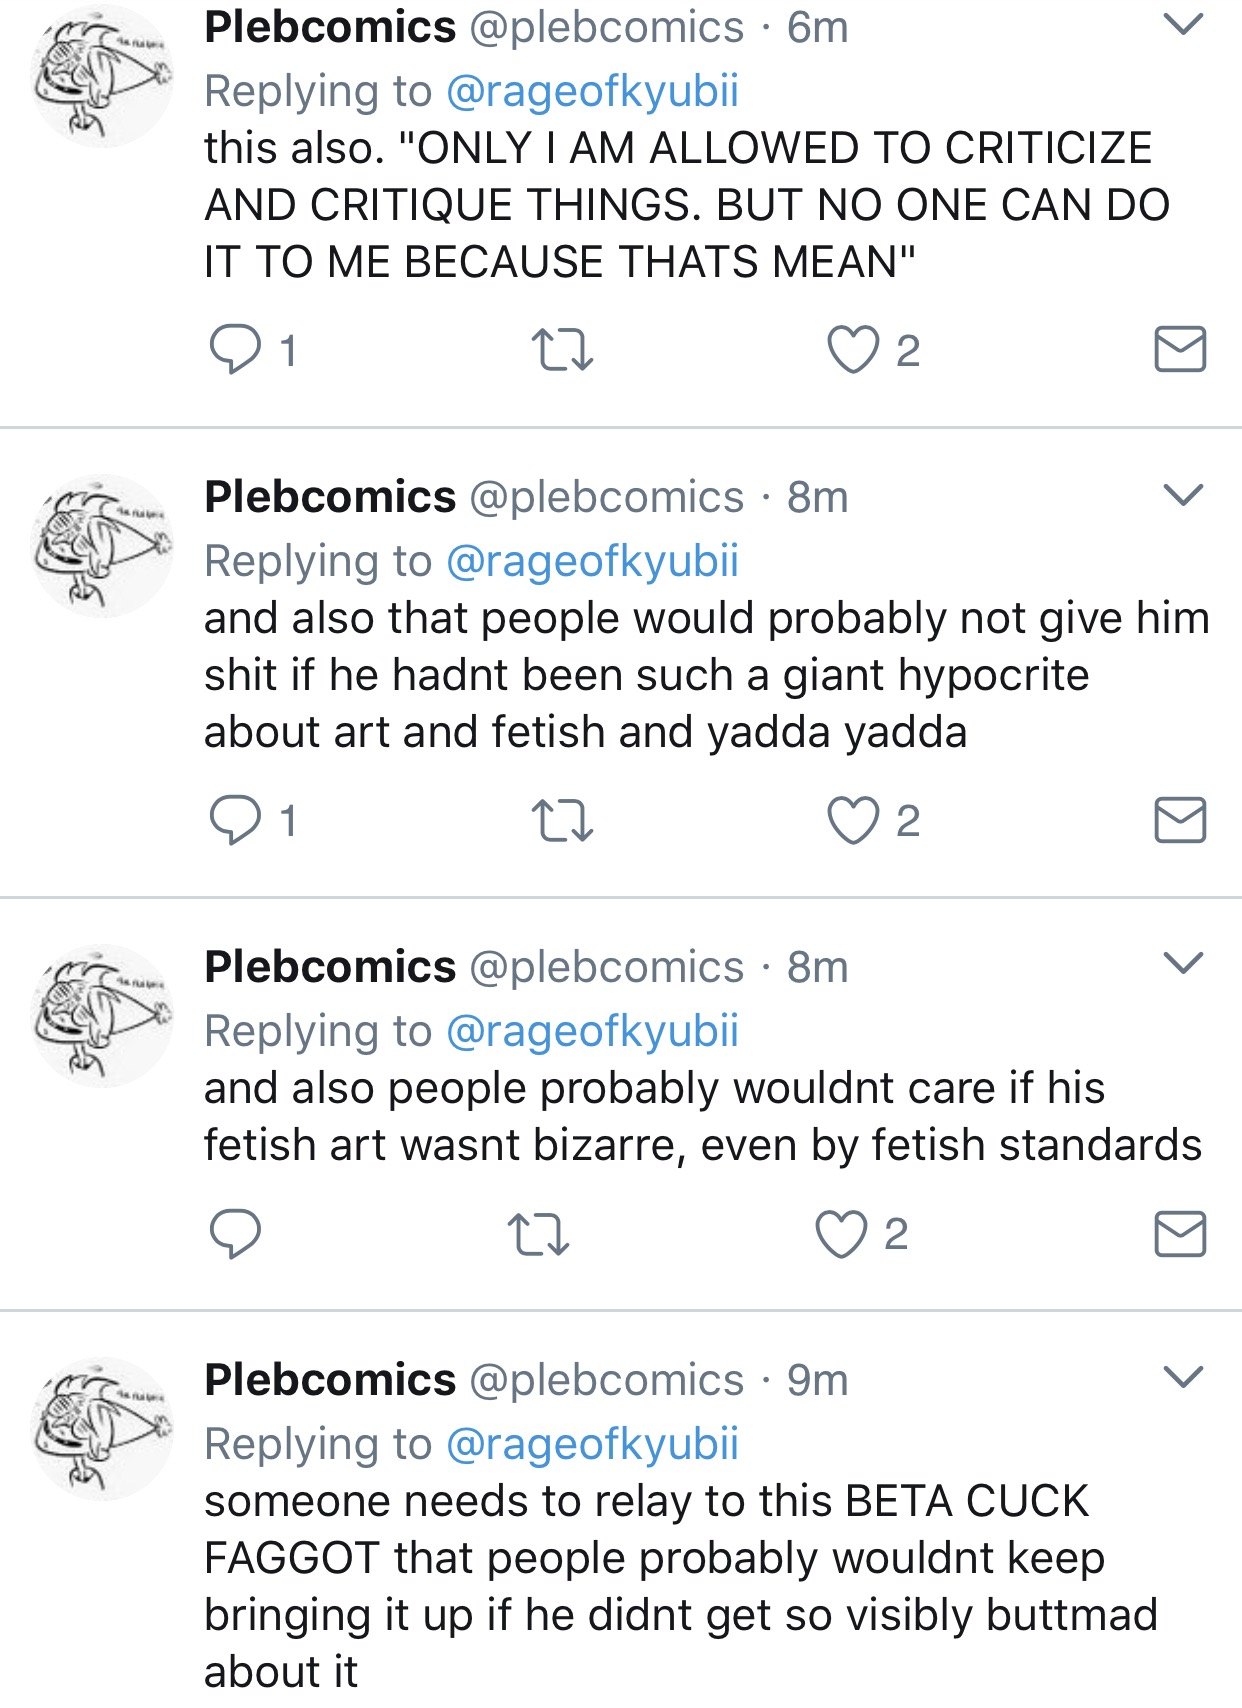Image resolution: width=1242 pixels, height=1708 pixels.
Task: Like the 6m tweet about criticizing
Action: (853, 350)
